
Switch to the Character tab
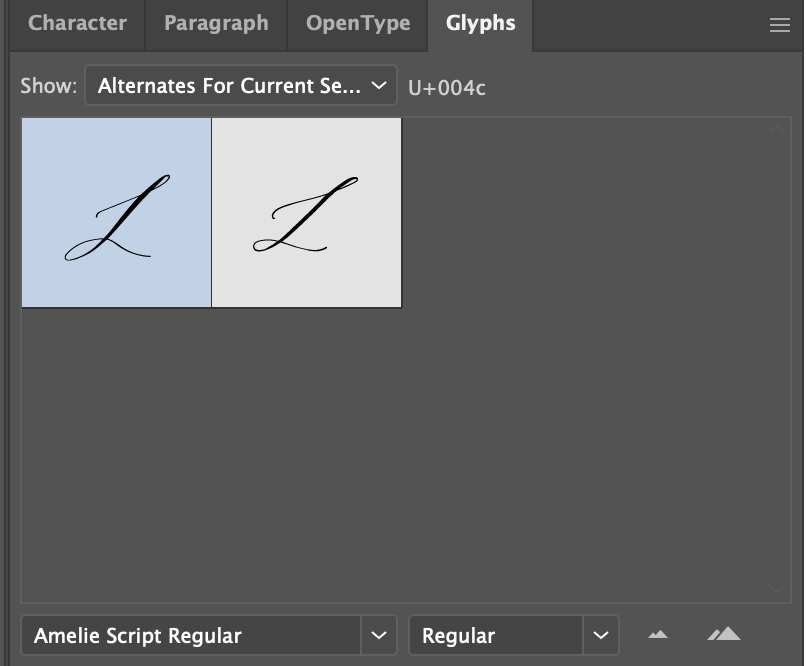pos(77,24)
